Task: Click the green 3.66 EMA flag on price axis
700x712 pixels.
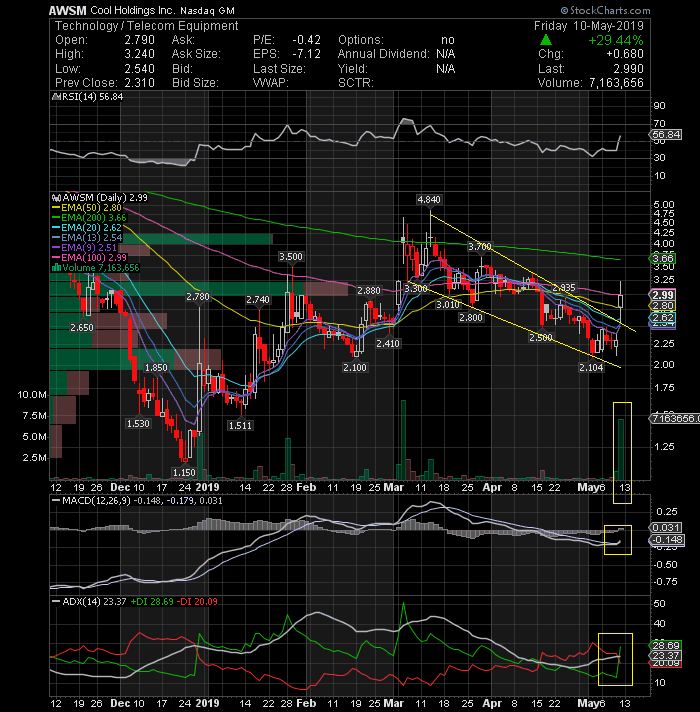Action: (663, 258)
